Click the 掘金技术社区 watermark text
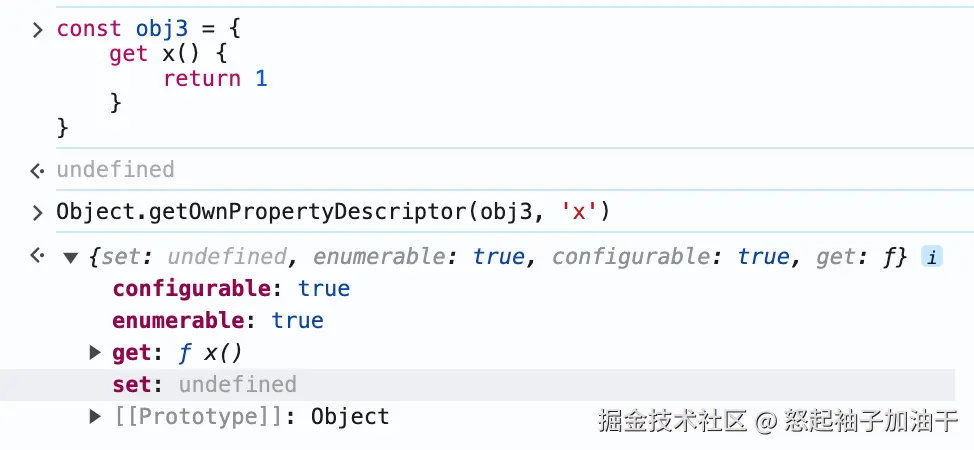Image resolution: width=974 pixels, height=450 pixels. point(672,421)
